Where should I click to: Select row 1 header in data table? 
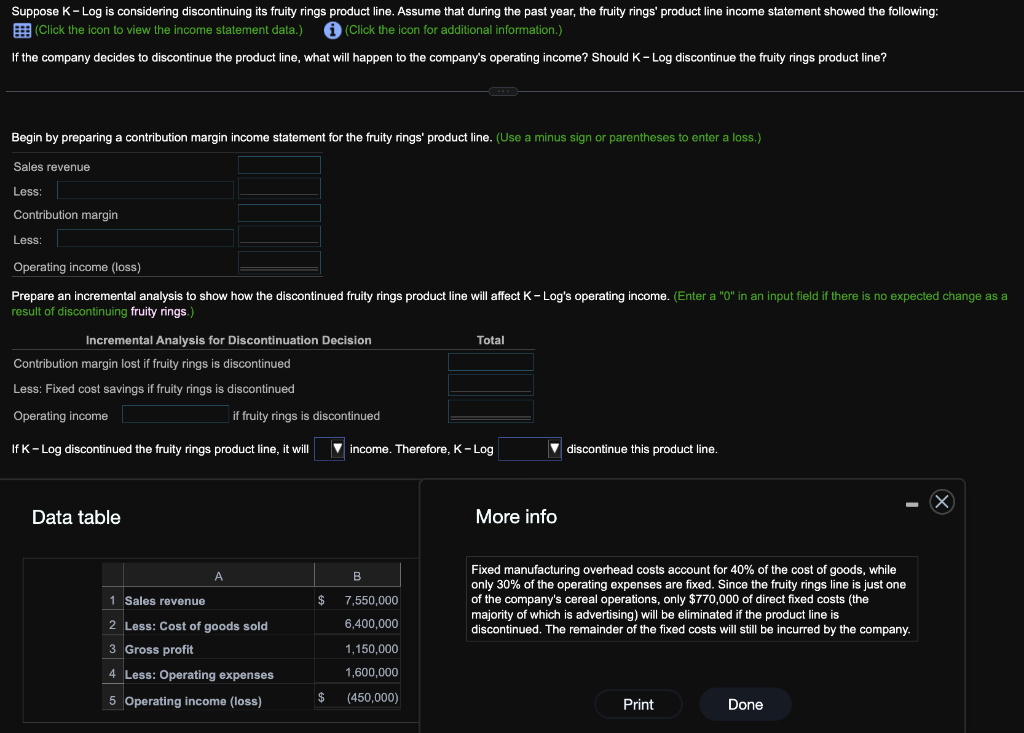click(x=112, y=600)
